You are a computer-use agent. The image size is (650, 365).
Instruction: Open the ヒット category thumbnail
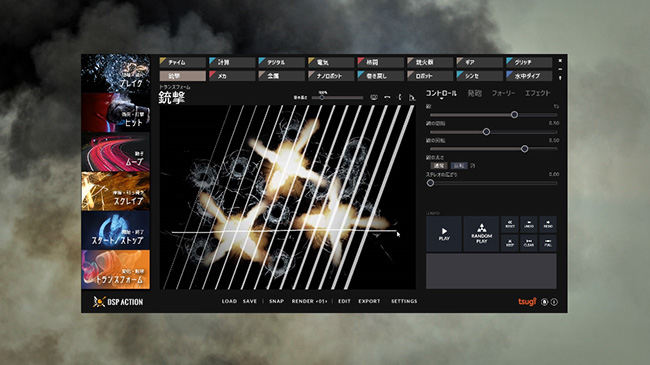(116, 112)
